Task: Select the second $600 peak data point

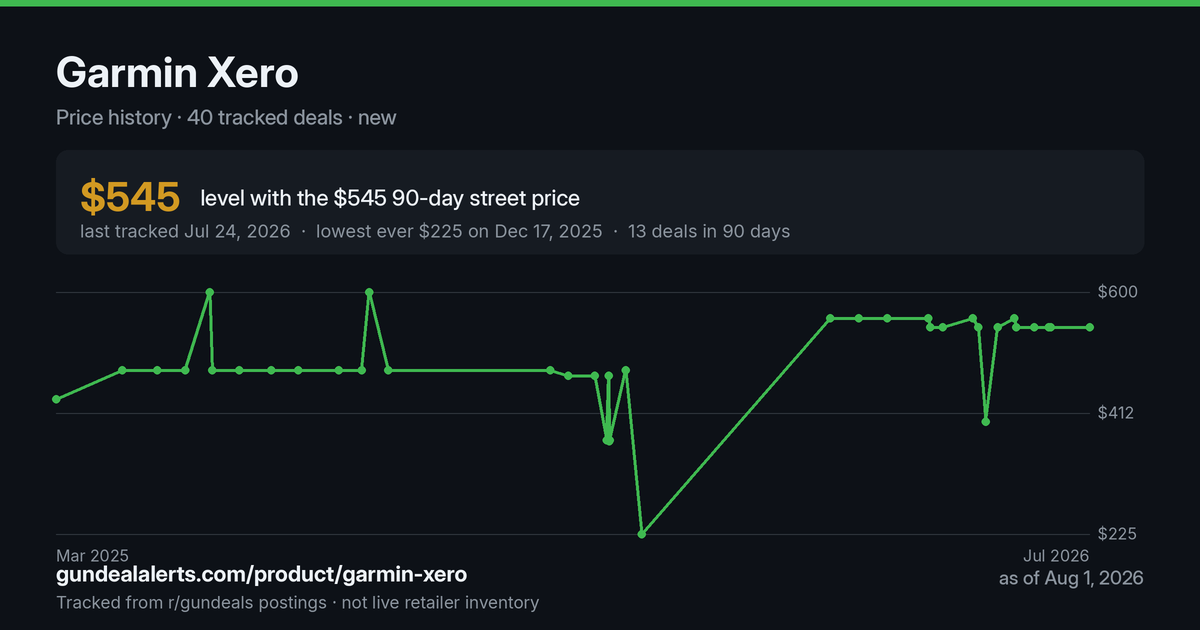Action: pyautogui.click(x=369, y=292)
